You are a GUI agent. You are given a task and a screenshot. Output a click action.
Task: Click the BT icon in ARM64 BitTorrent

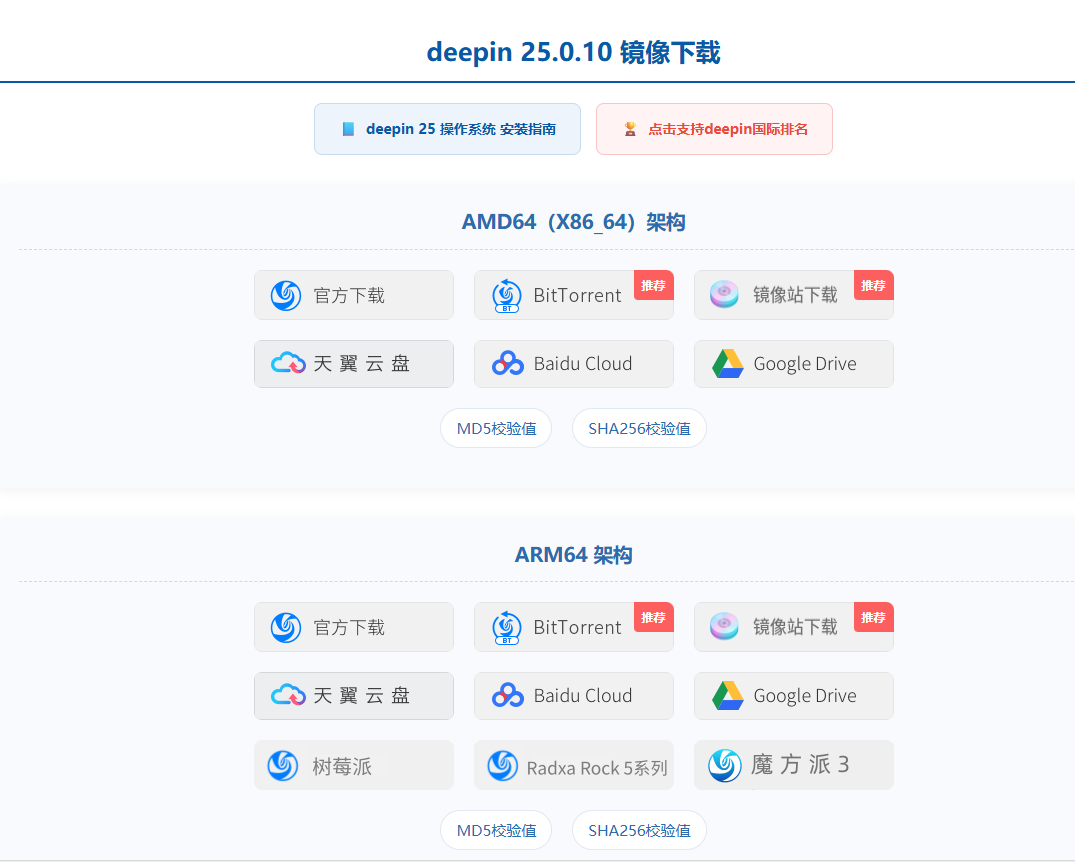(x=507, y=627)
